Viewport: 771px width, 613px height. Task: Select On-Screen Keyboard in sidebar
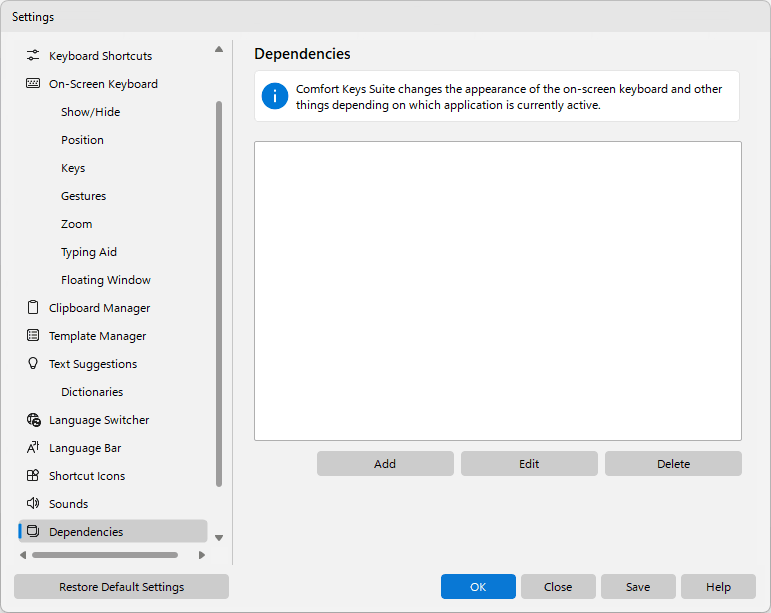click(103, 84)
